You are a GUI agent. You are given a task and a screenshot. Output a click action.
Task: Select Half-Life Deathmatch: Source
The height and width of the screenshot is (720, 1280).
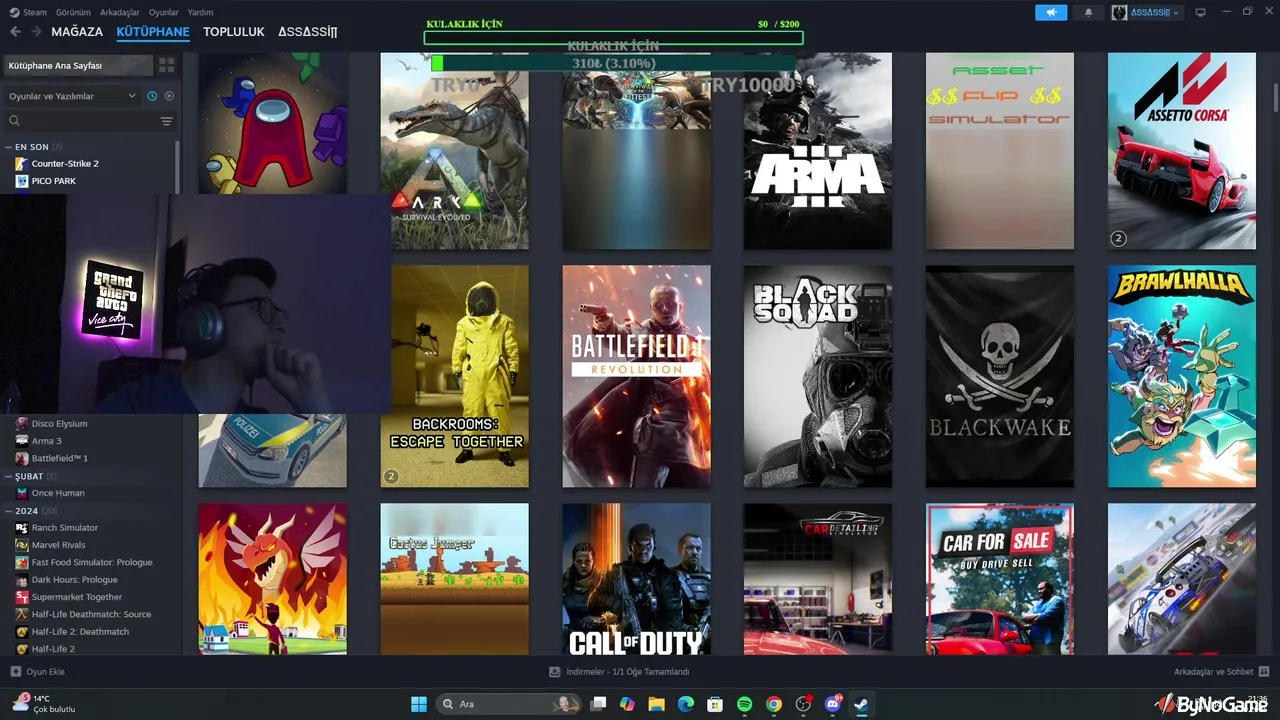(91, 614)
